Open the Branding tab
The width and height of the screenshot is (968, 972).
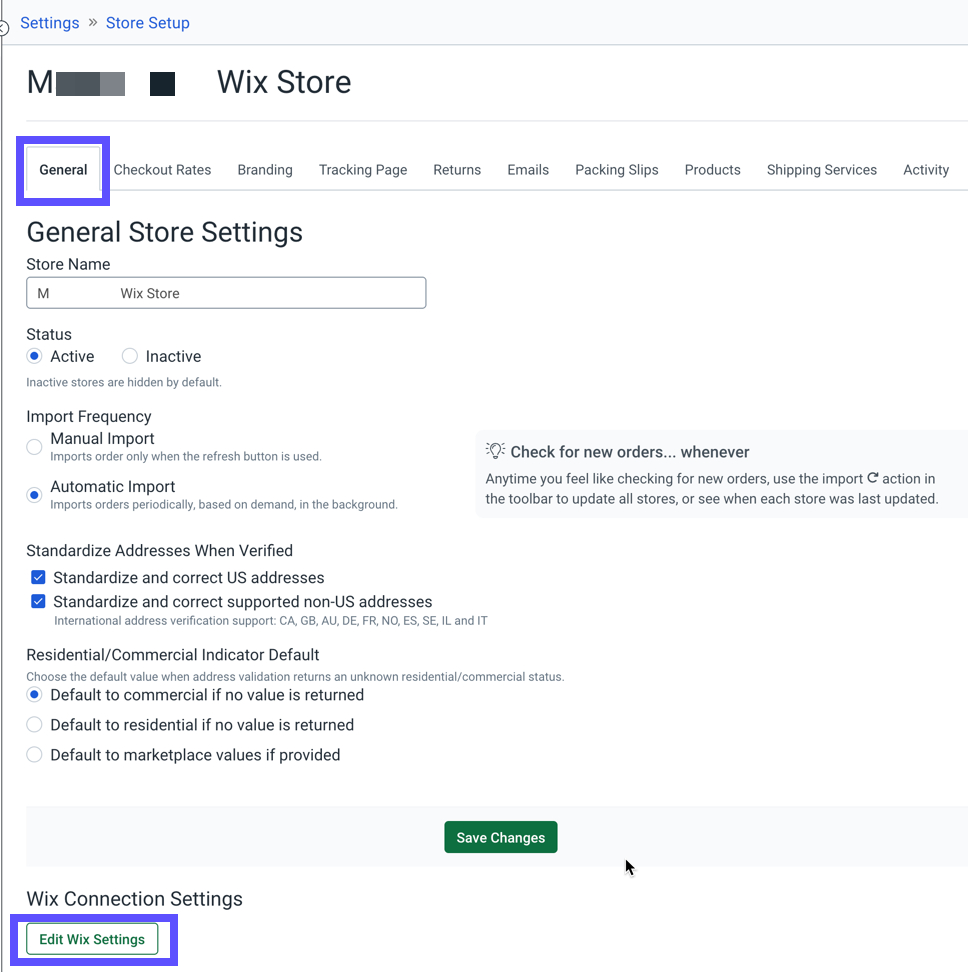264,170
